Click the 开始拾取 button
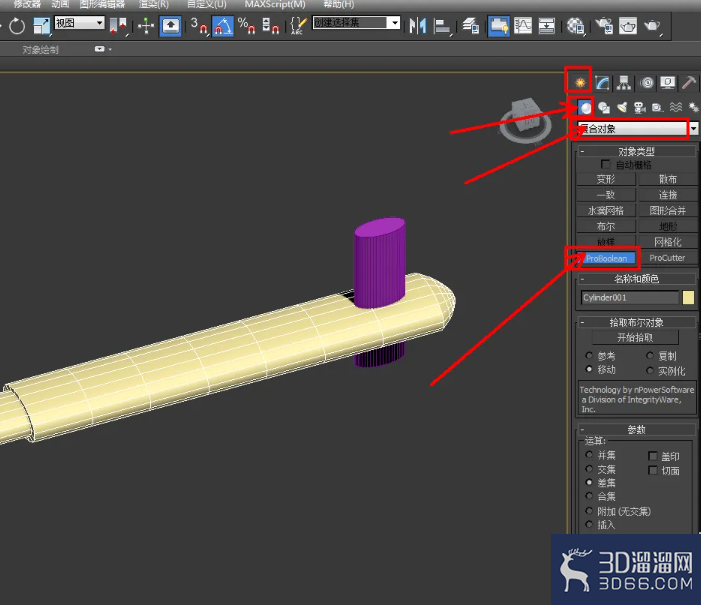Viewport: 701px width, 605px height. (x=635, y=337)
